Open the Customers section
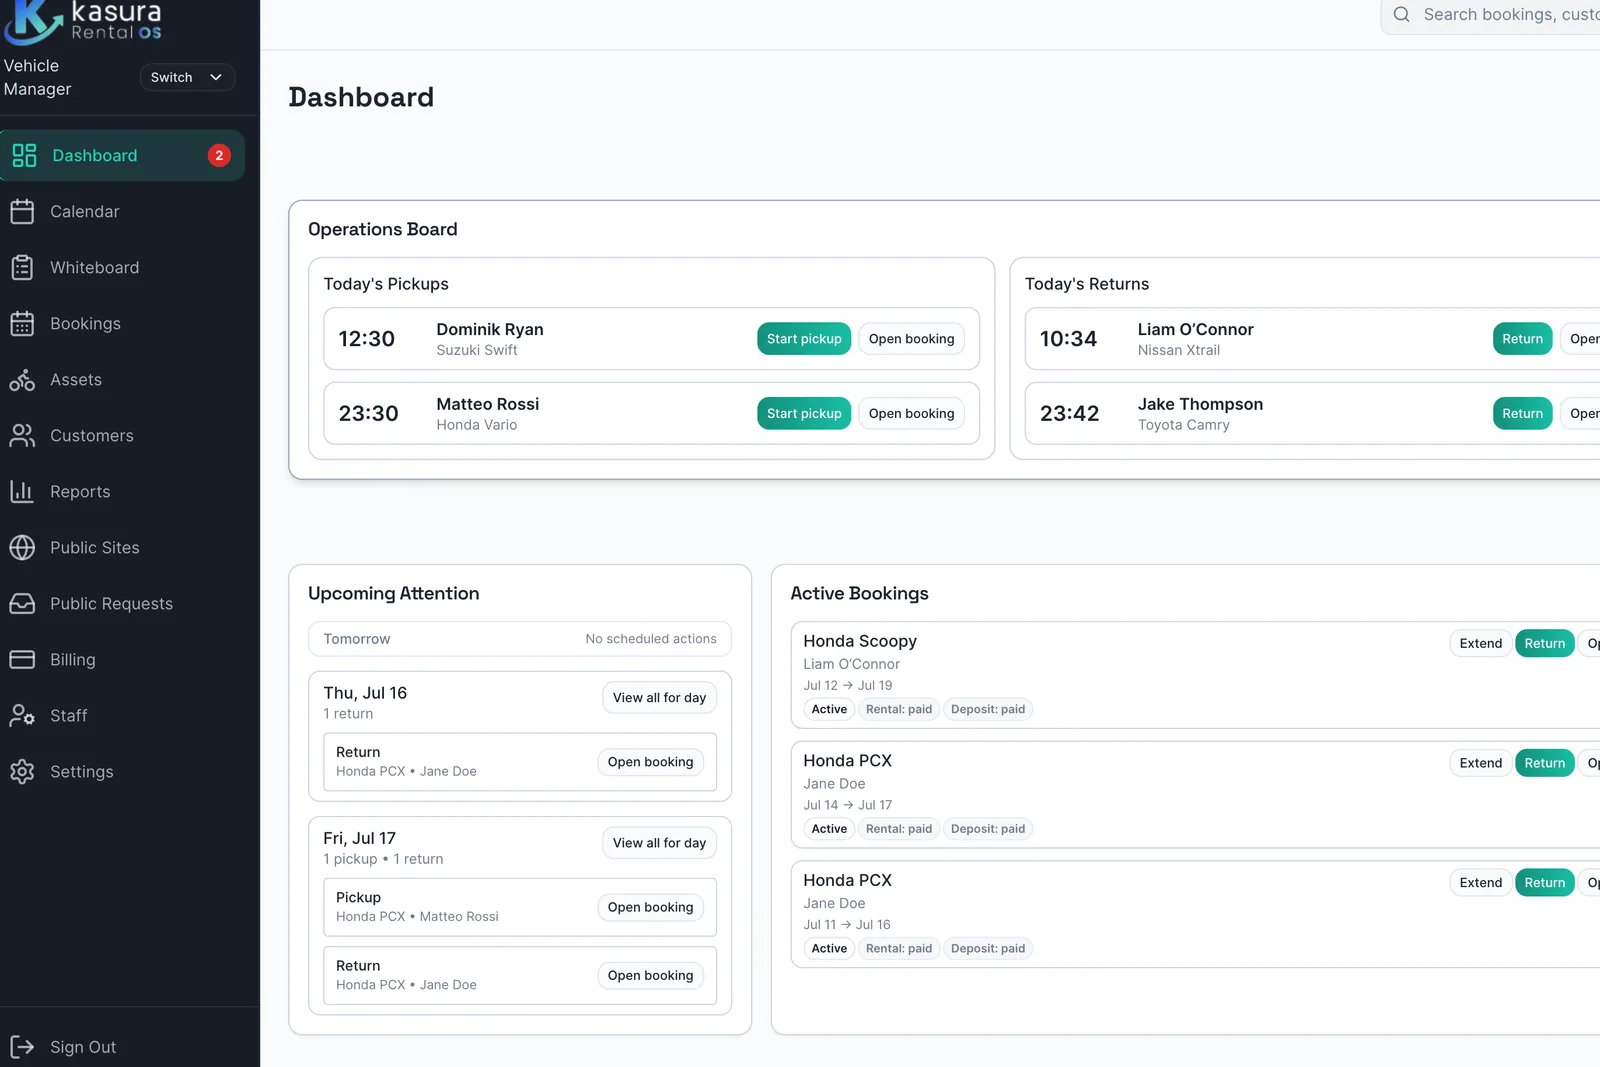 (x=122, y=435)
